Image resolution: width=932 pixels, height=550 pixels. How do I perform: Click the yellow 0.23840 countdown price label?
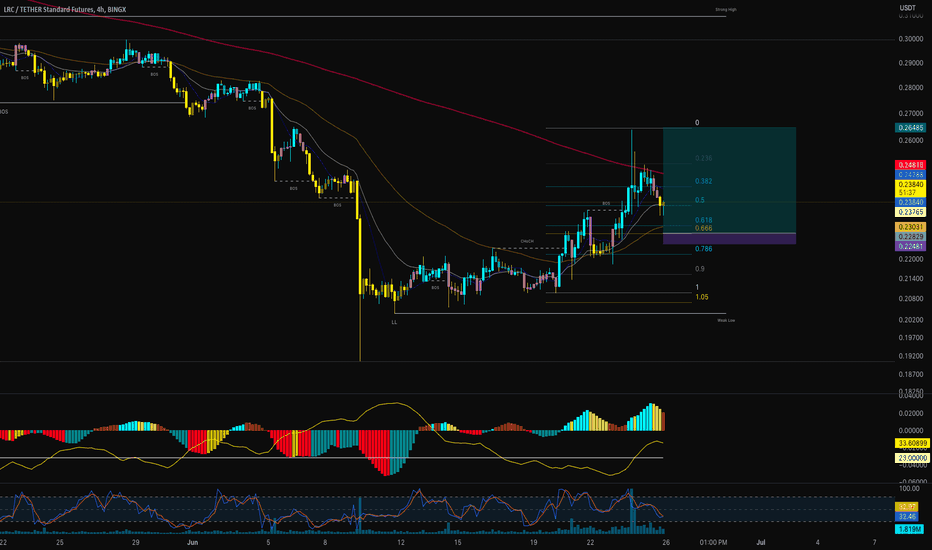tap(910, 188)
